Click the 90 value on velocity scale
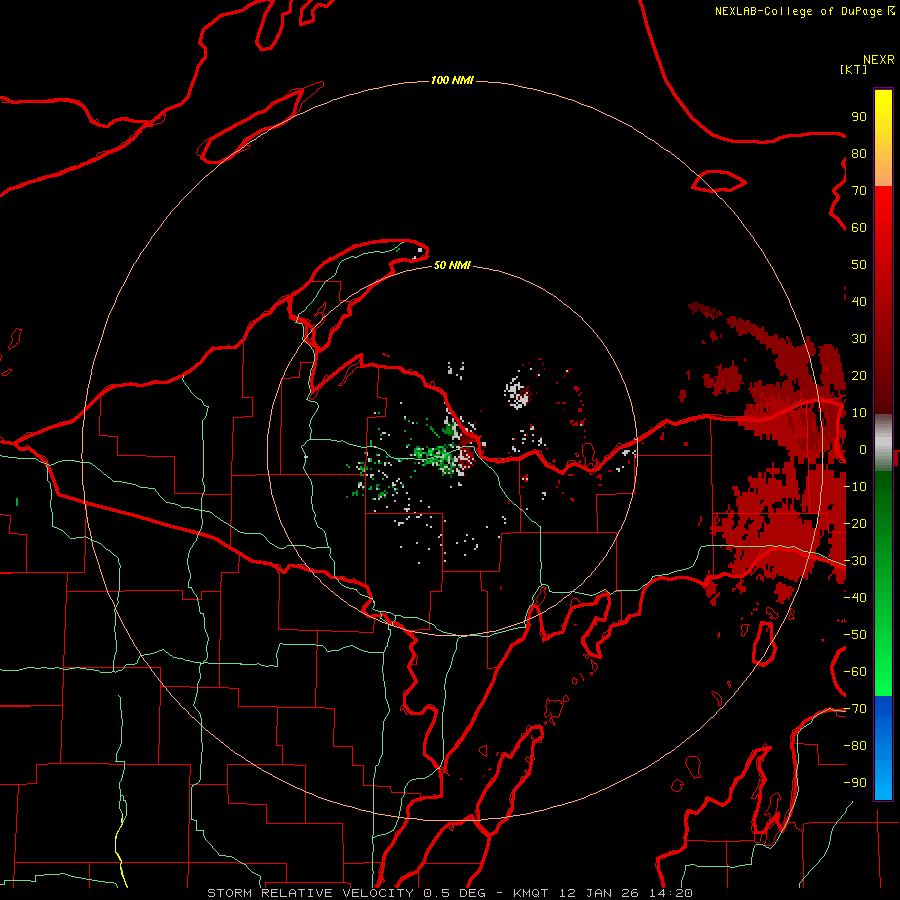 pyautogui.click(x=859, y=117)
